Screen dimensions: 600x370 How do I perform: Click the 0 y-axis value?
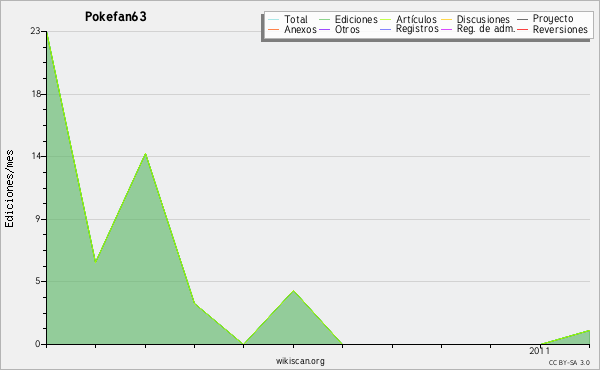[x=38, y=344]
